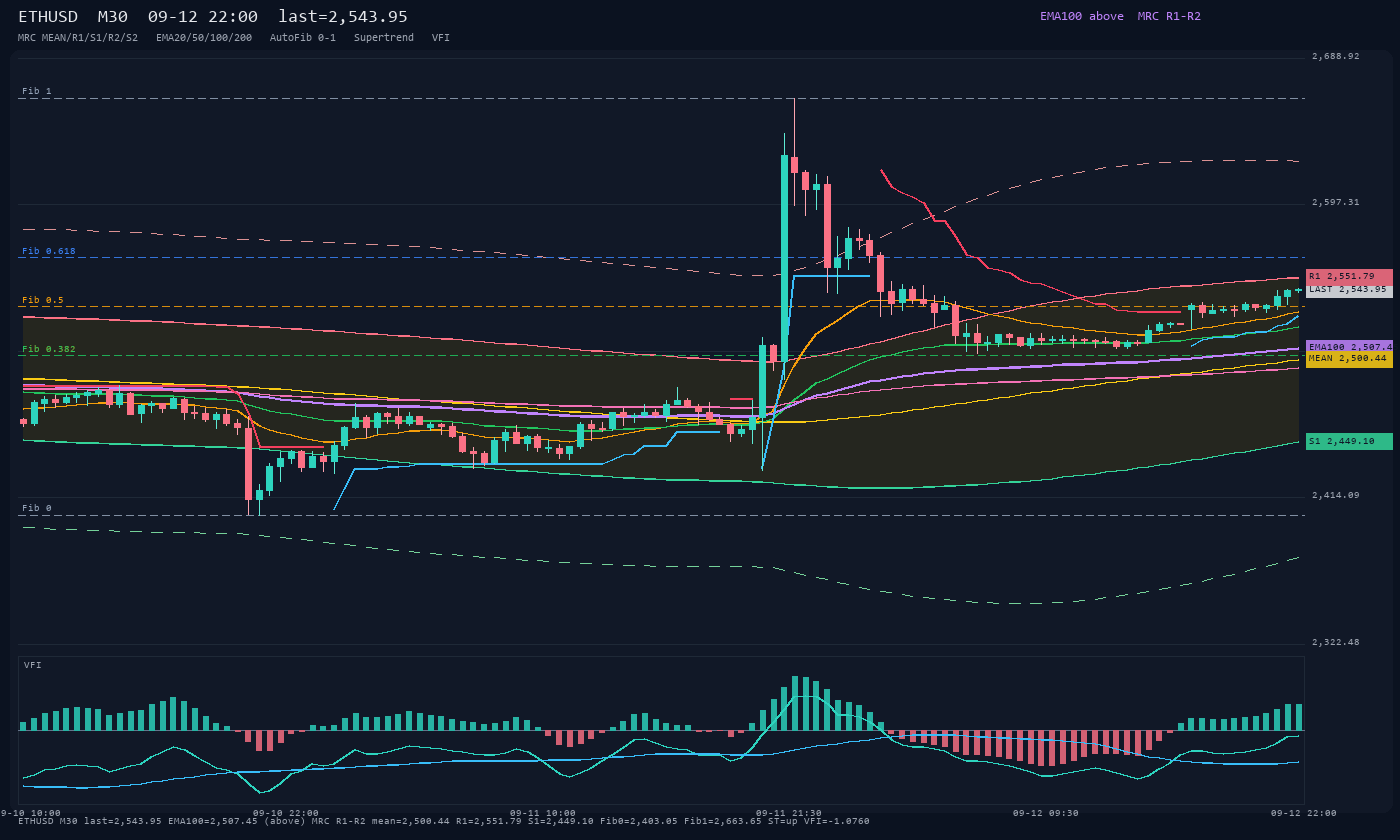Click the Fib 0.382 level label
The image size is (1400, 840).
49,349
